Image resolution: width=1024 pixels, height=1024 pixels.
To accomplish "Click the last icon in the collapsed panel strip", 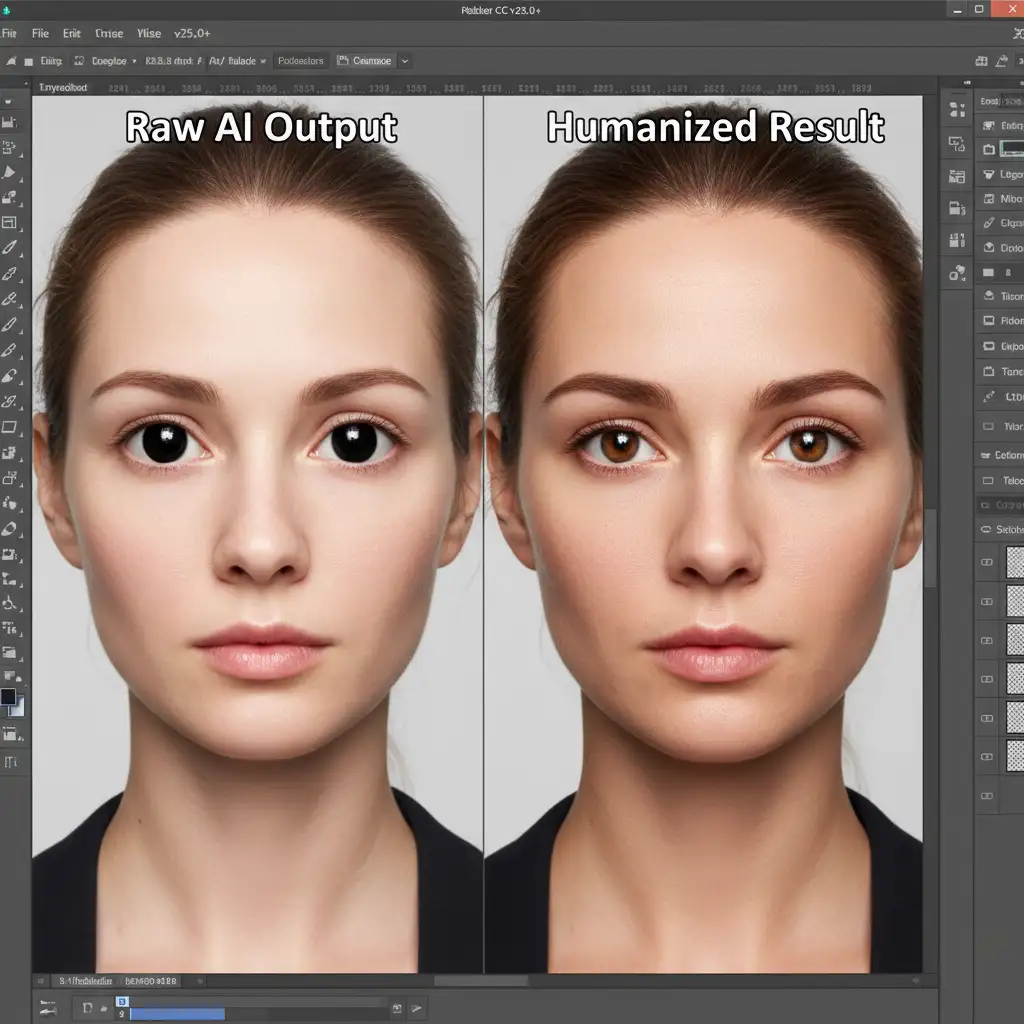I will tap(957, 272).
